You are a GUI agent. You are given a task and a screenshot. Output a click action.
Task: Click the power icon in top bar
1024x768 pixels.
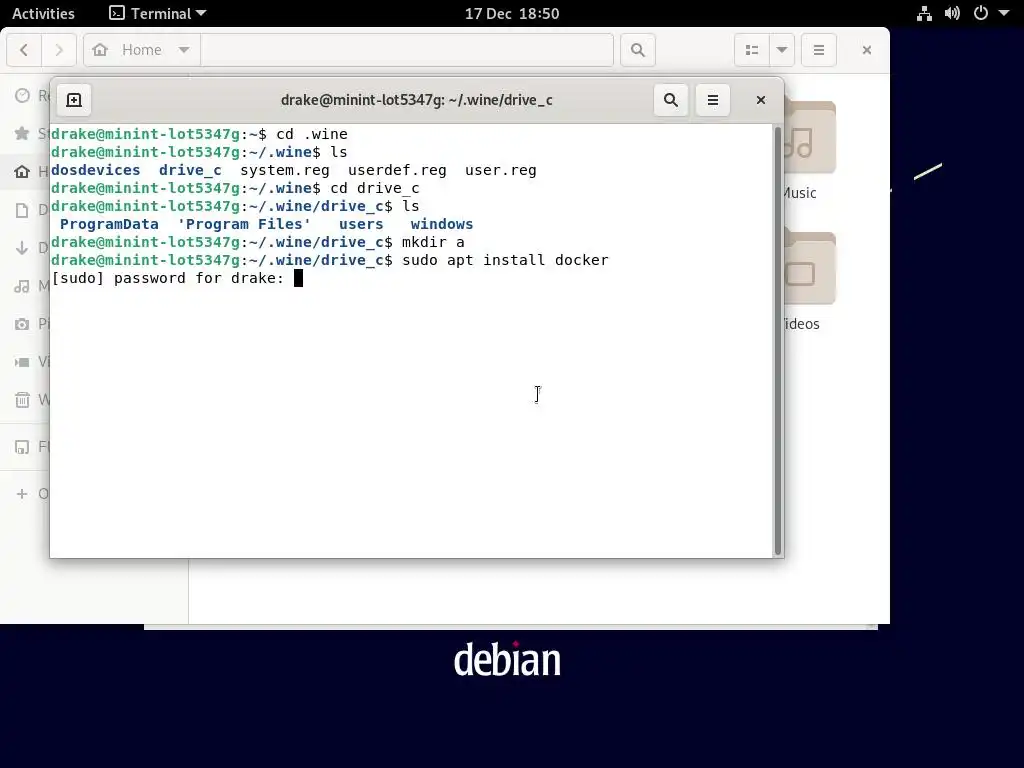[x=980, y=13]
